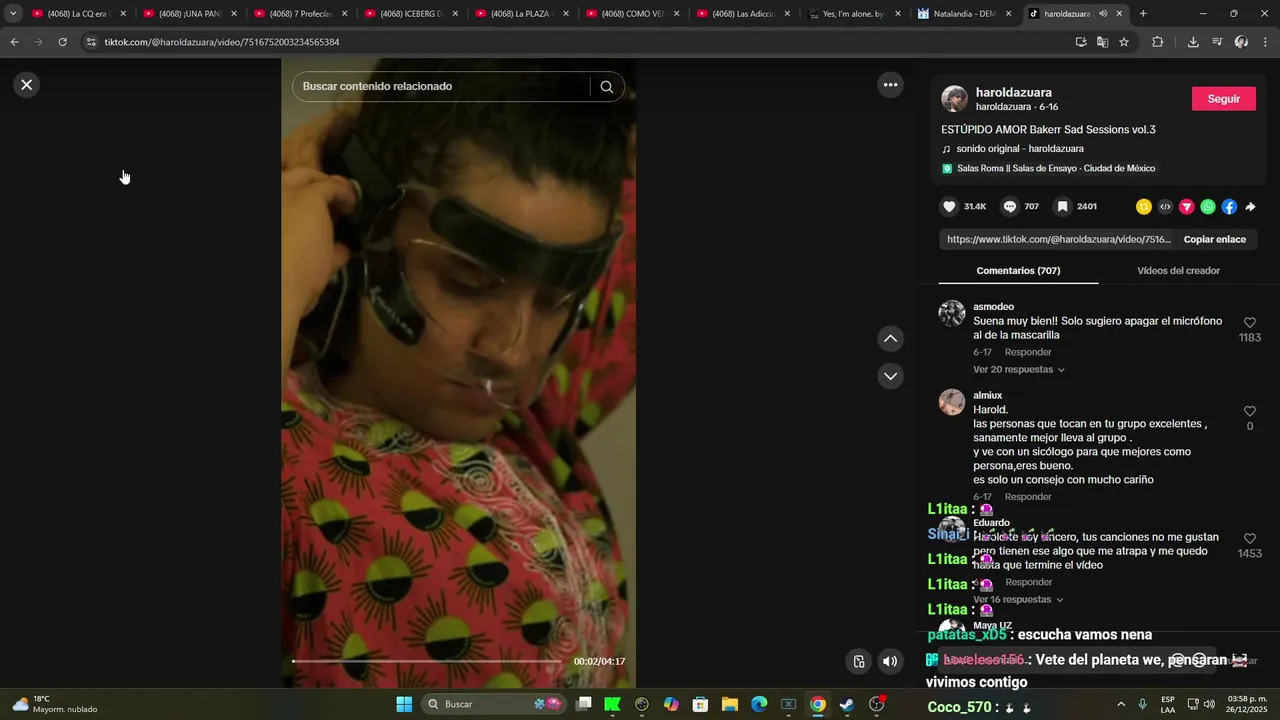Click Copiar enlace button

1215,240
